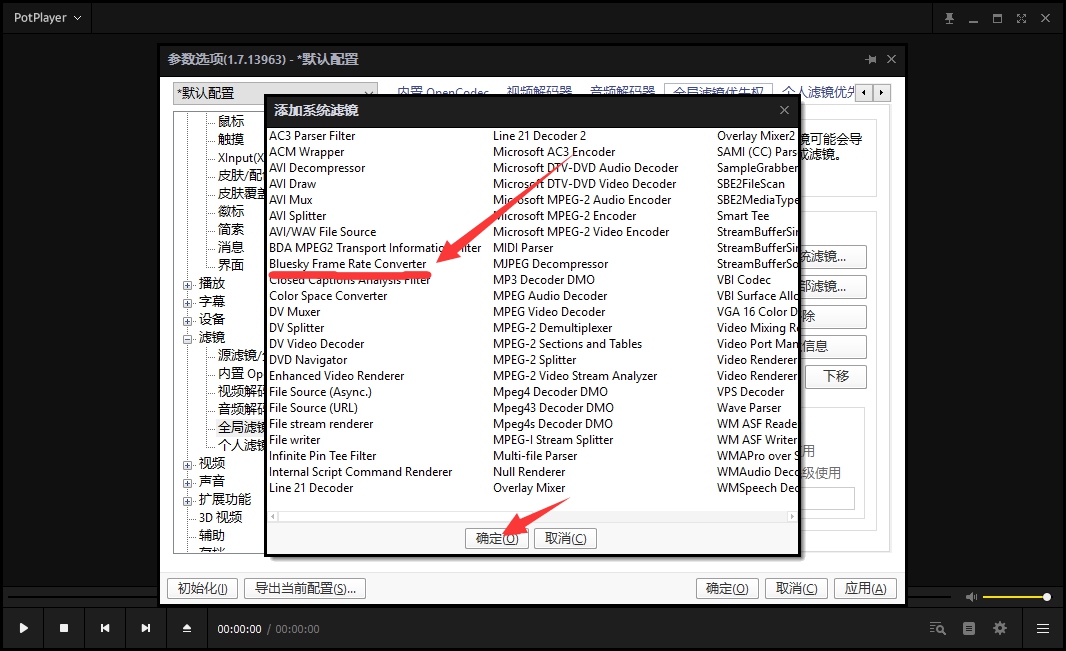Select the 消息 tree item
Image resolution: width=1066 pixels, height=651 pixels.
click(230, 247)
